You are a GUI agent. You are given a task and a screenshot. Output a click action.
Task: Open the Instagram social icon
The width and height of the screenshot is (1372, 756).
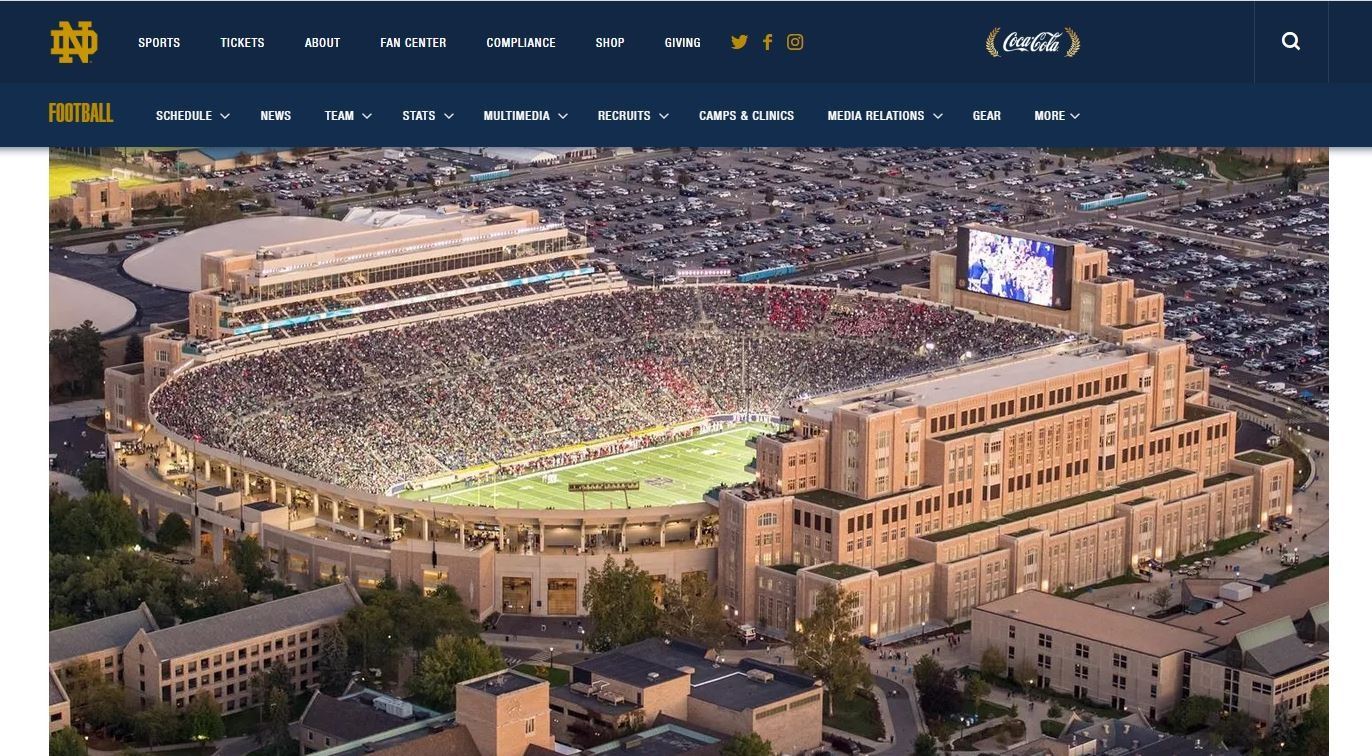(x=795, y=42)
